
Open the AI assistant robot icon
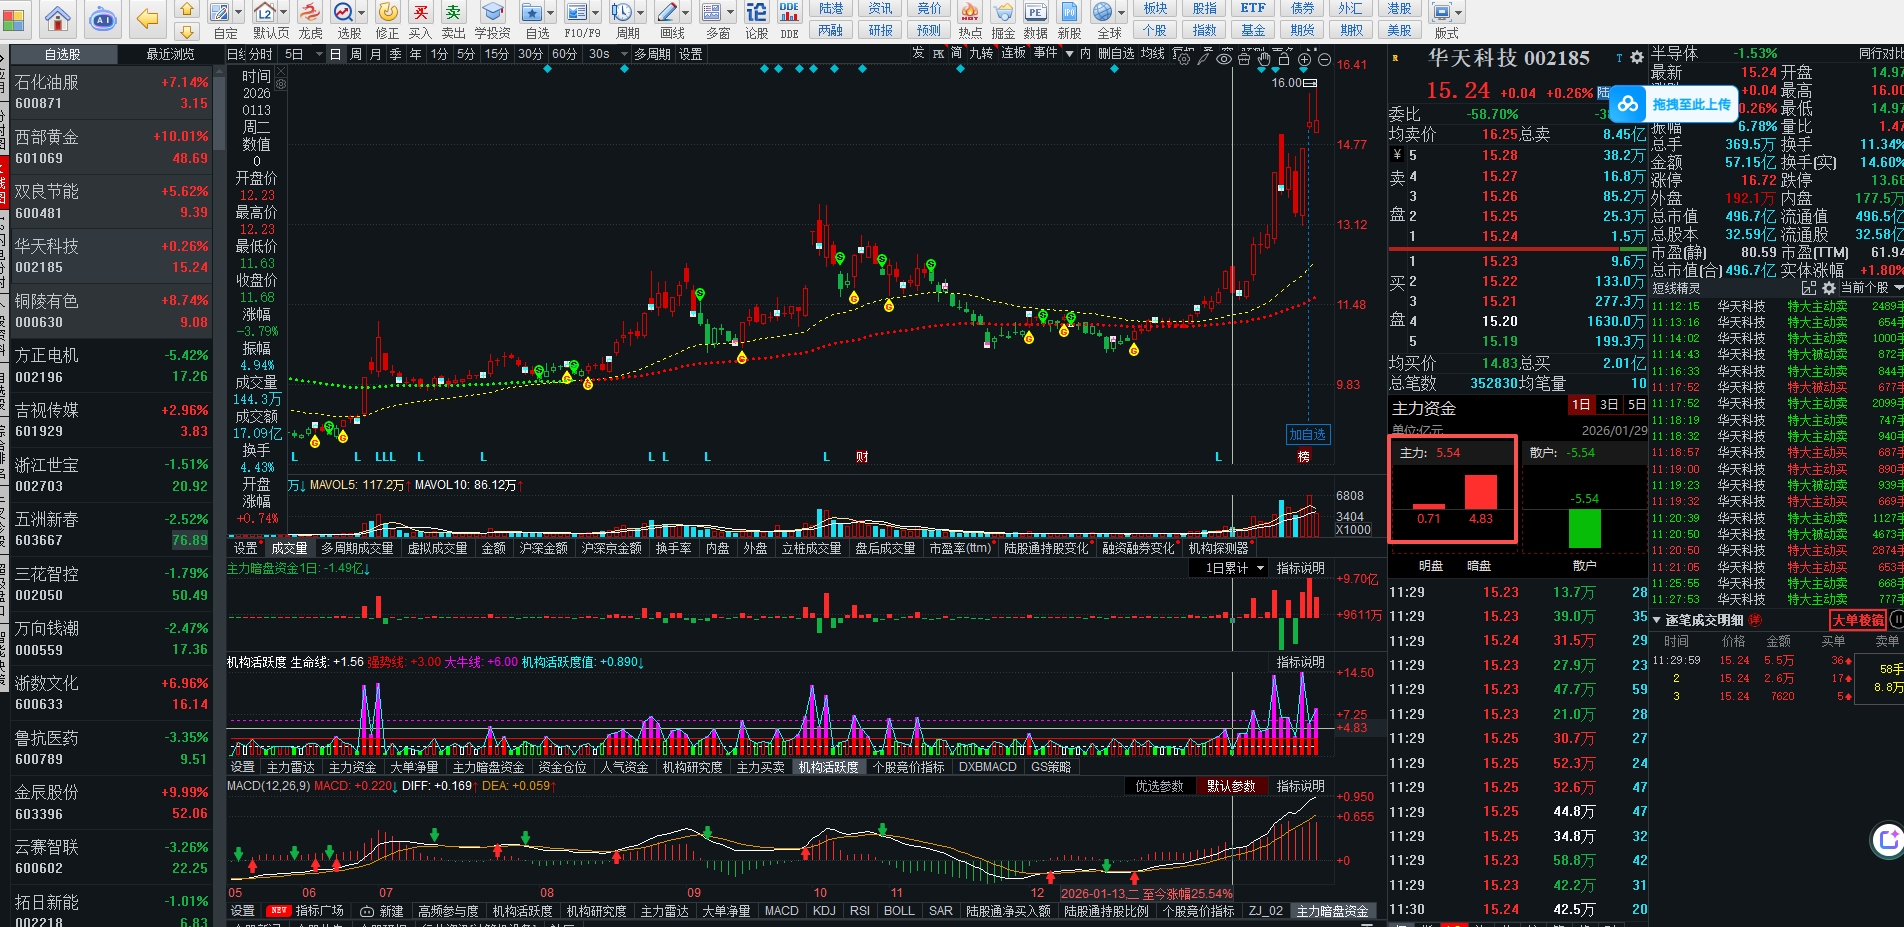point(103,18)
